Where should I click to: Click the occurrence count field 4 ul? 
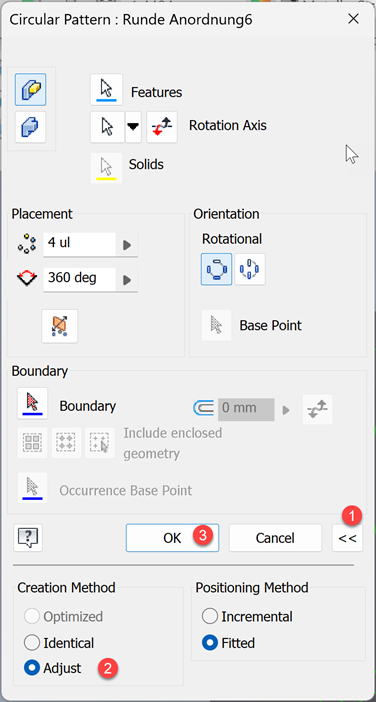[x=79, y=244]
